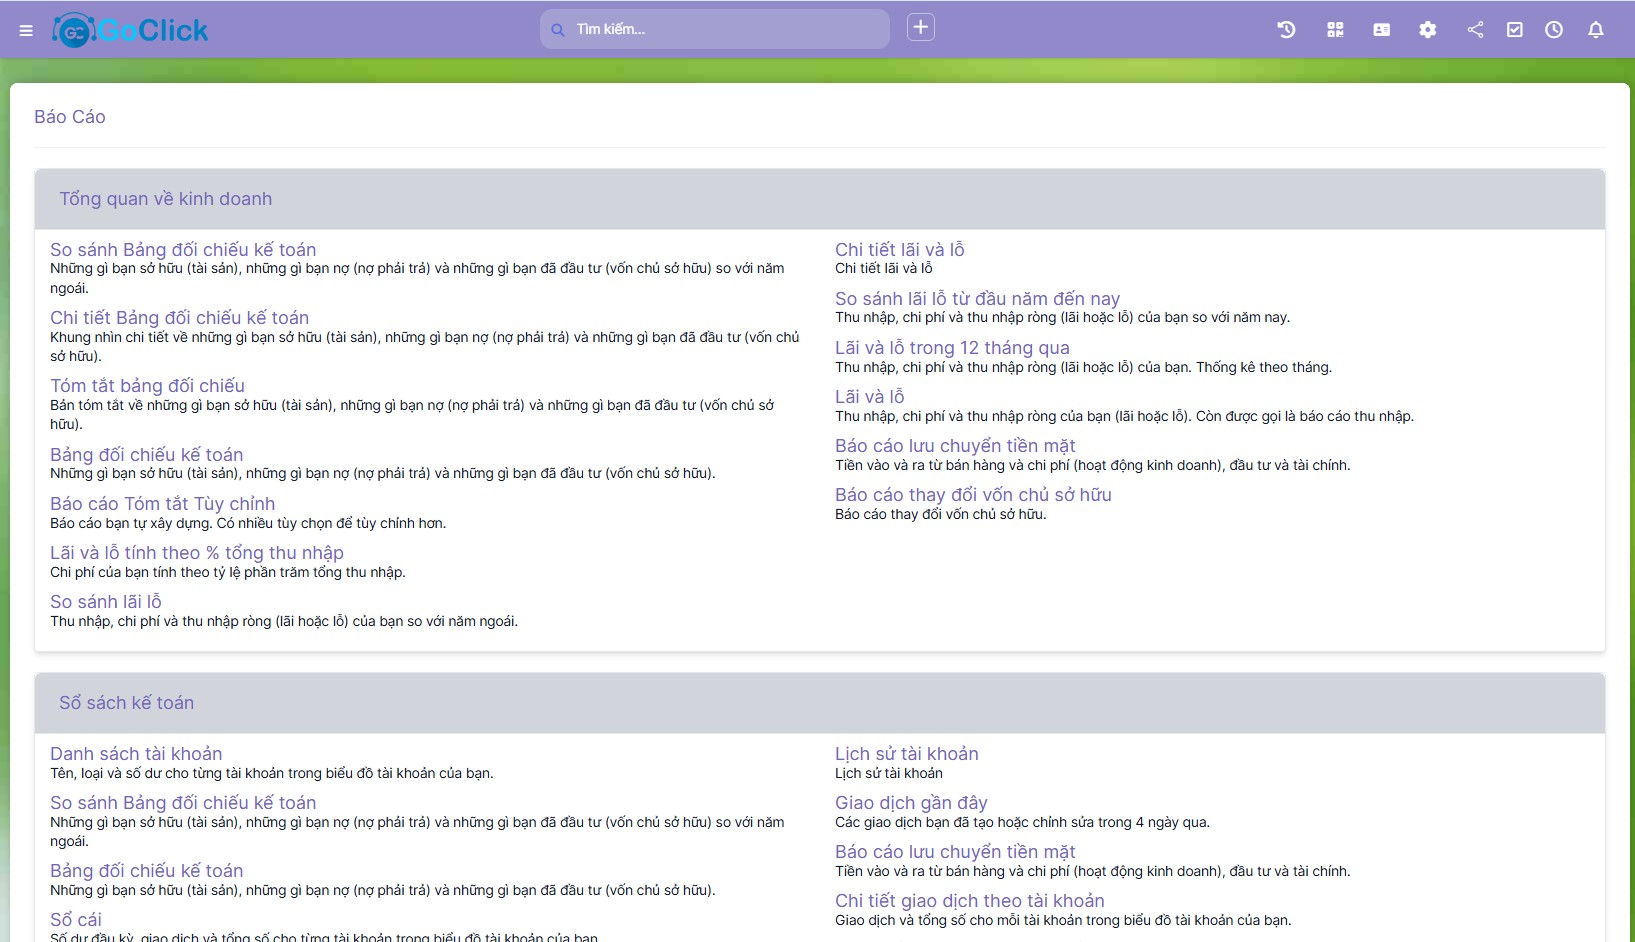Click the share icon
The image size is (1635, 942).
pos(1475,30)
